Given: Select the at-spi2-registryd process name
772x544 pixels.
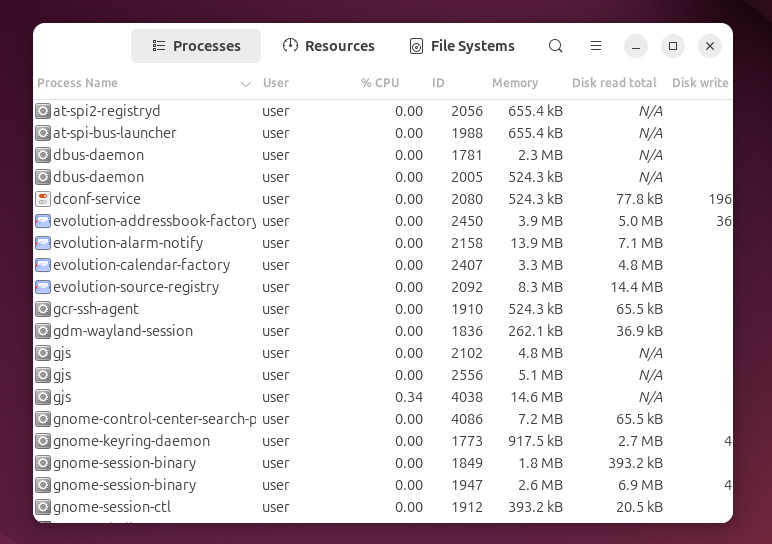Looking at the screenshot, I should pos(106,111).
